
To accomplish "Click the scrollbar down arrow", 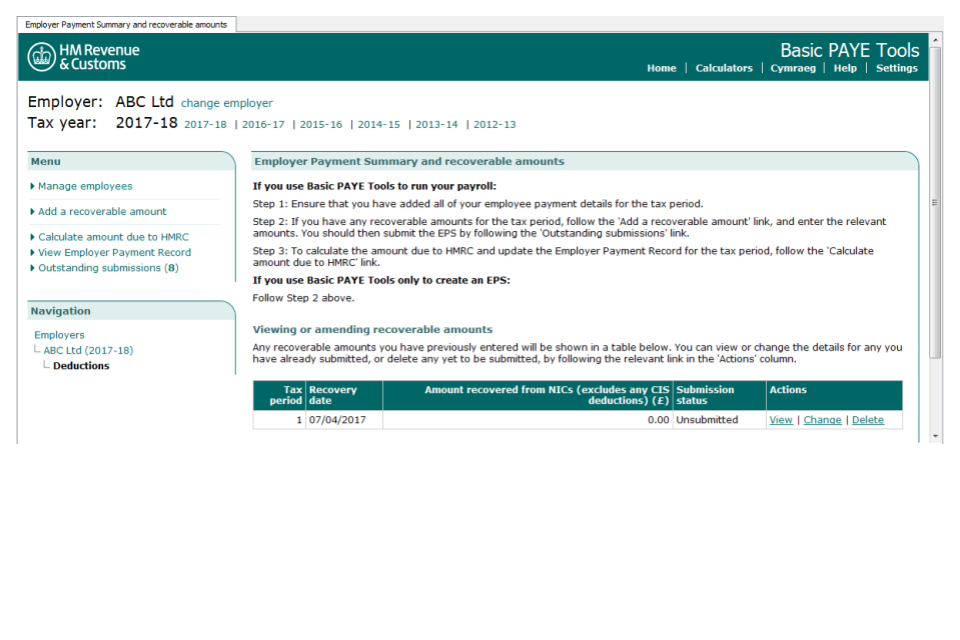I will [933, 434].
